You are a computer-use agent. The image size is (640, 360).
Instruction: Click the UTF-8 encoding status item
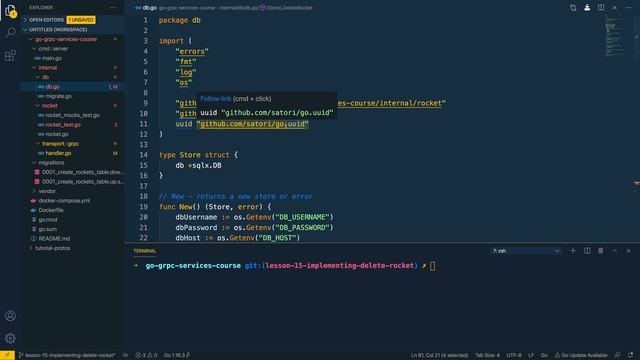[x=514, y=355]
